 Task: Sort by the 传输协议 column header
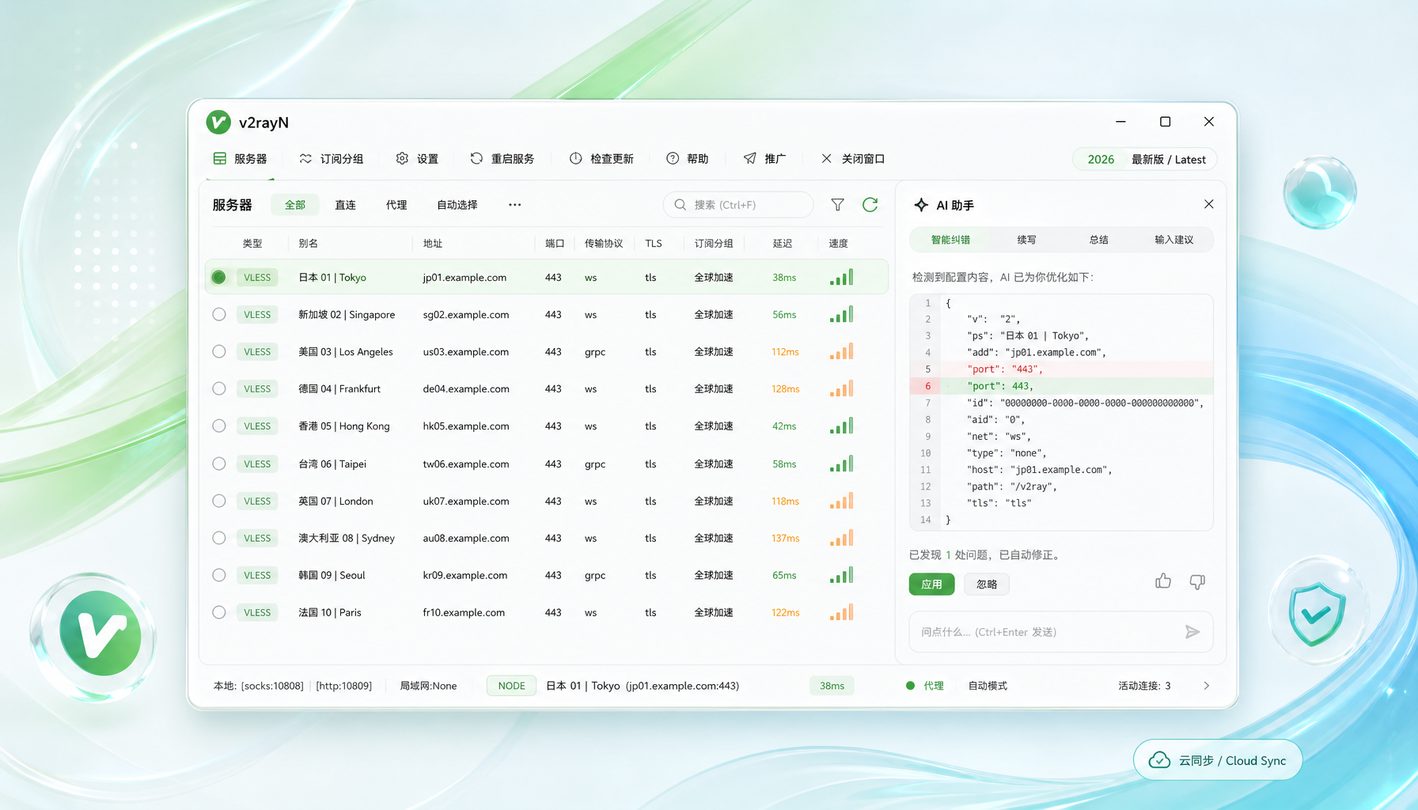click(x=604, y=243)
